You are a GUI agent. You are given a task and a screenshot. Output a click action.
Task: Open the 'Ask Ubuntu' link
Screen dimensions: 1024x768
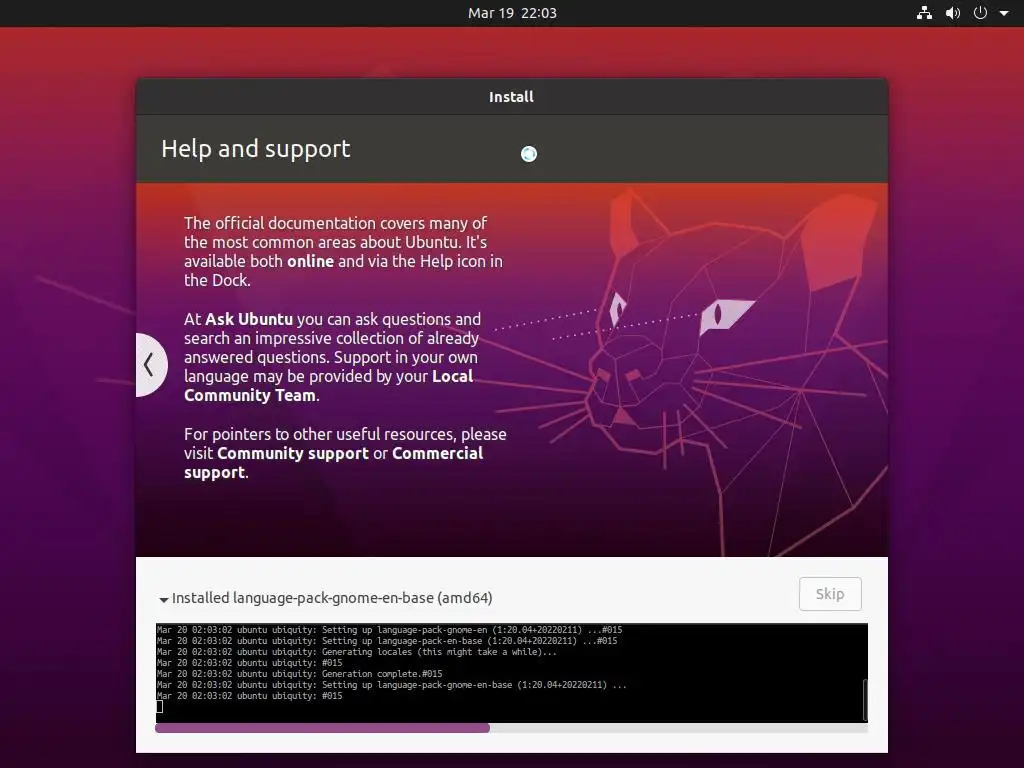point(249,319)
